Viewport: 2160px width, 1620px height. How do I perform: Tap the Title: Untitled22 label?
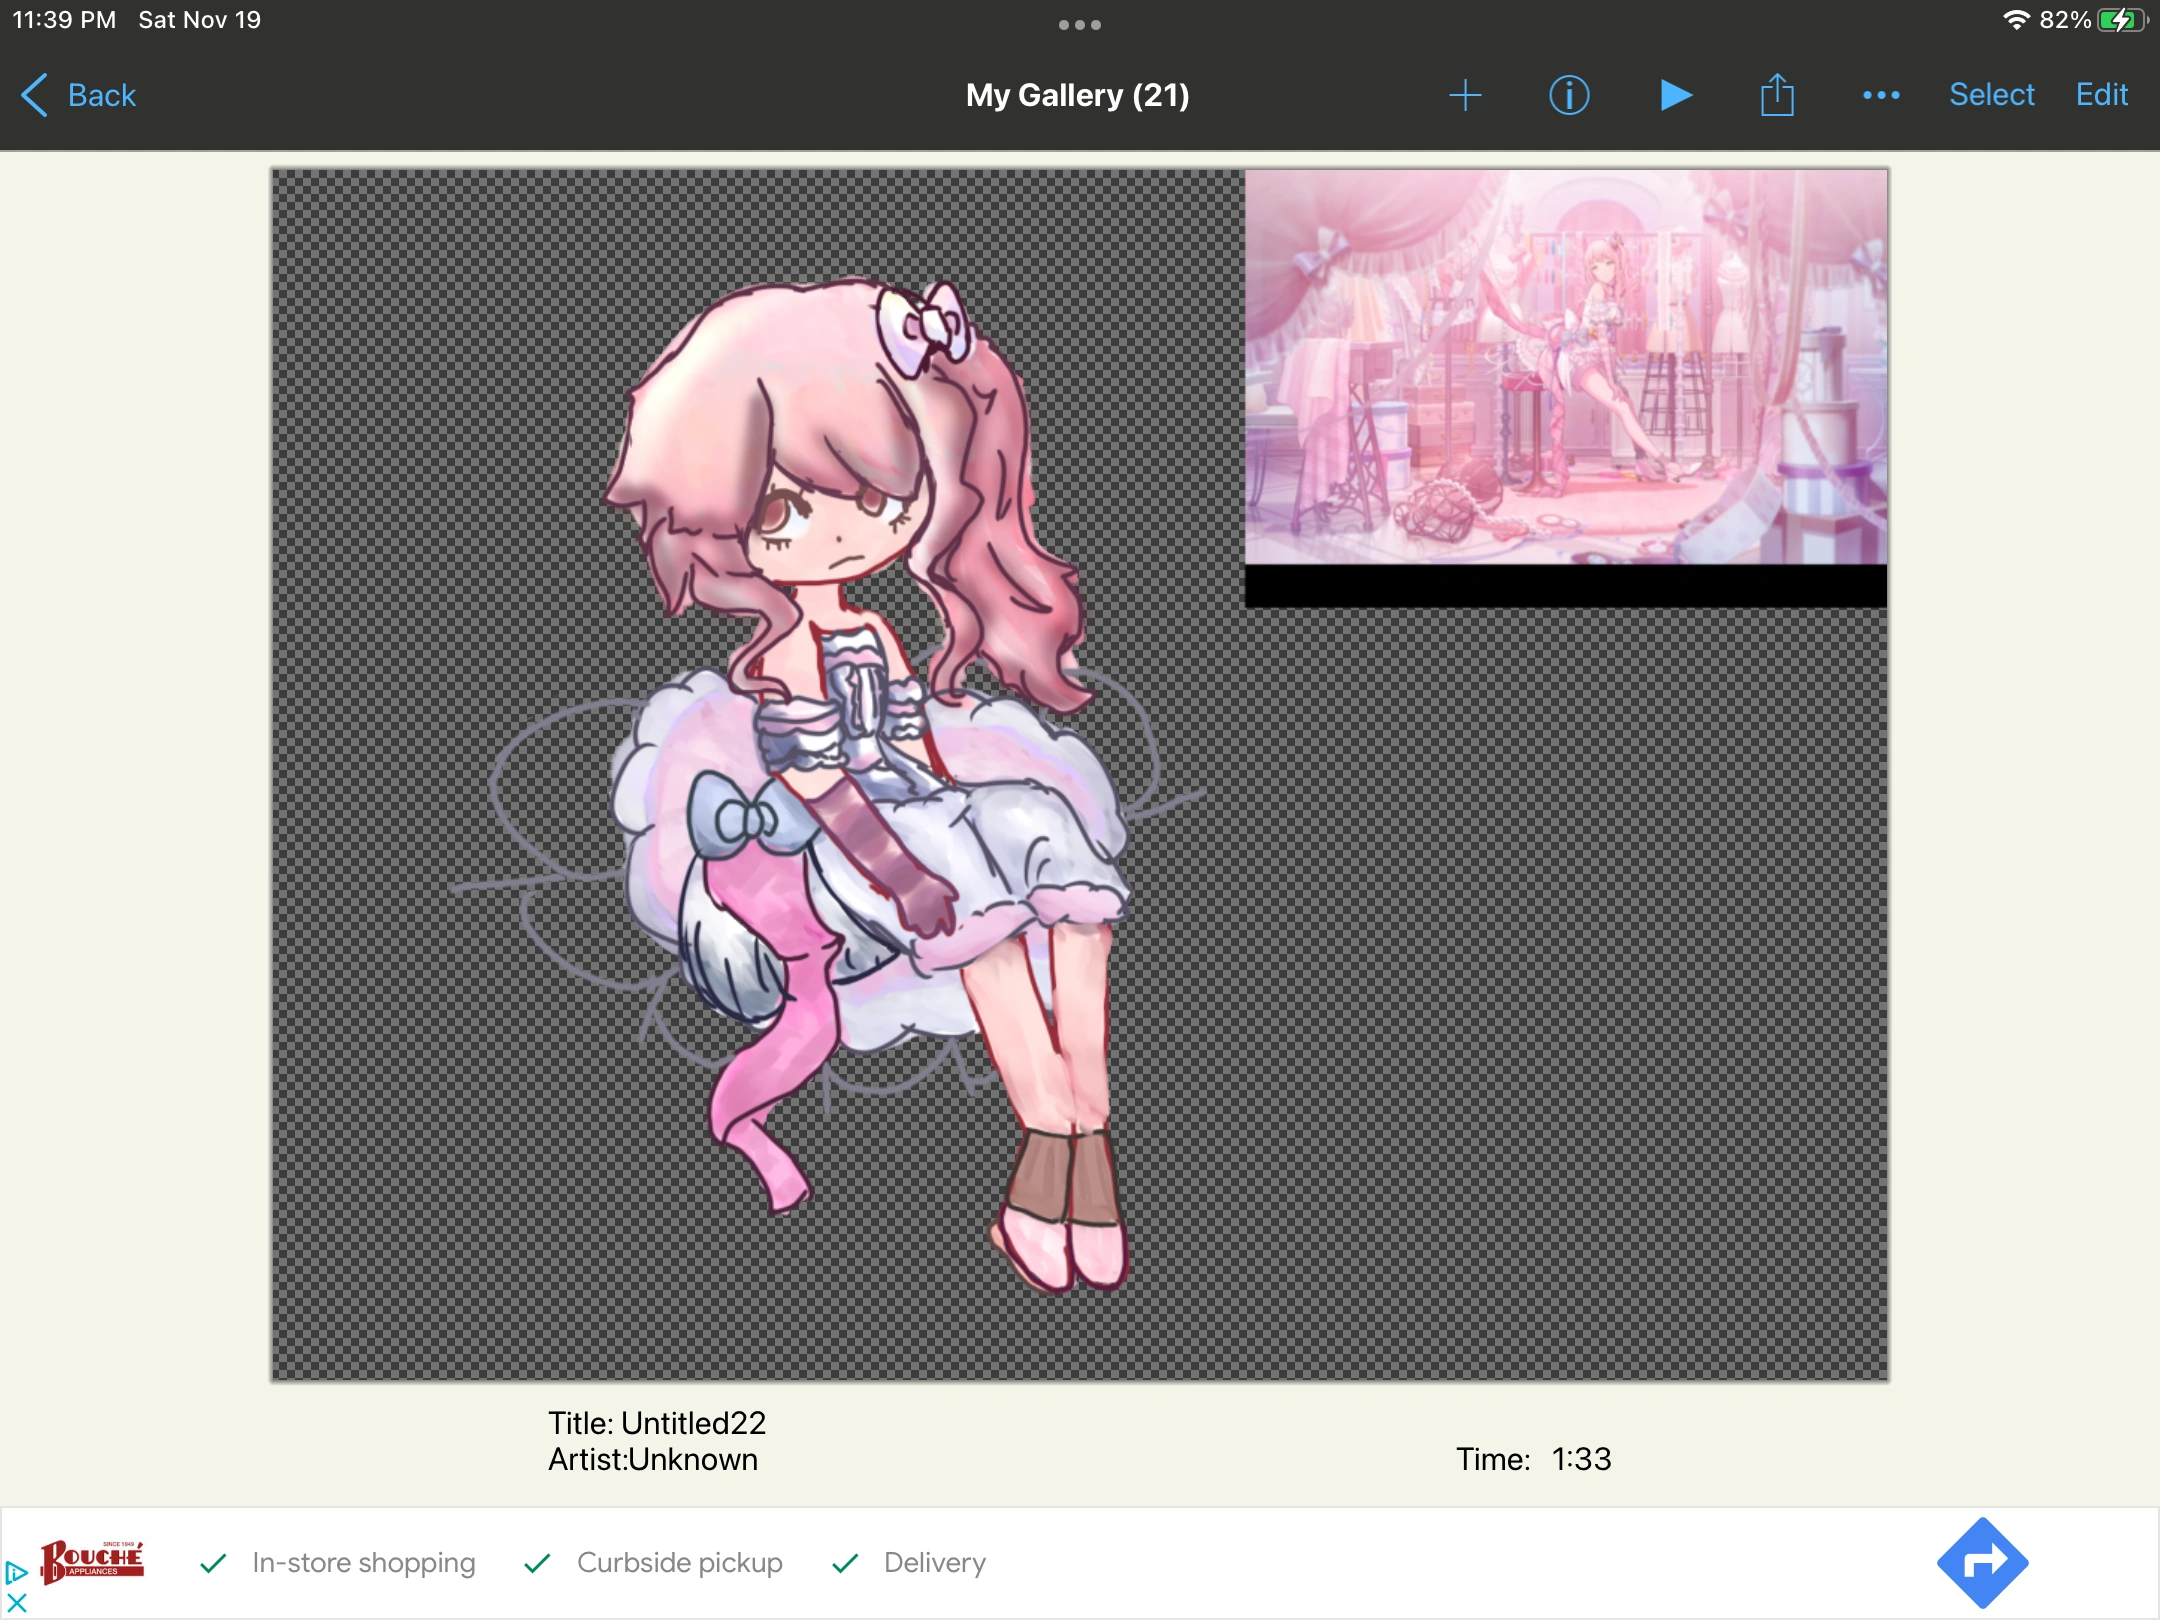[x=657, y=1423]
